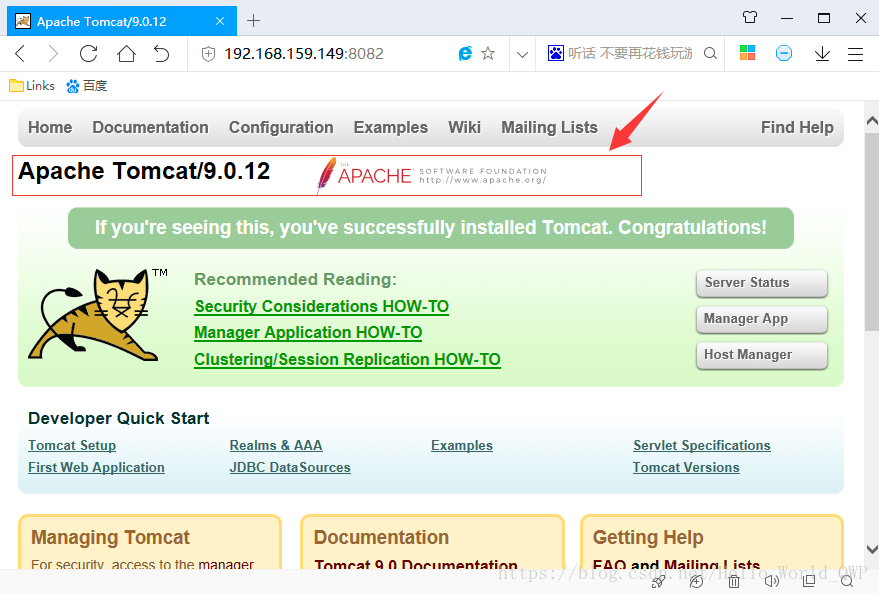The width and height of the screenshot is (879, 593).
Task: Click the Managing Tomcat heading
Action: coord(110,538)
